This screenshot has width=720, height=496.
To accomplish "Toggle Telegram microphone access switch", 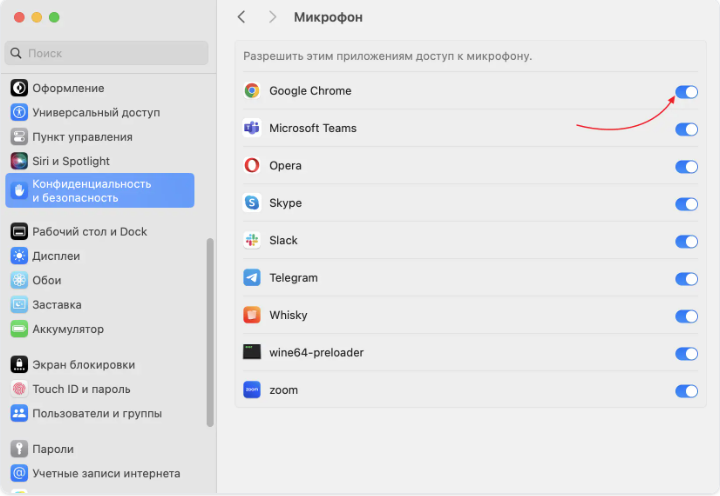I will point(686,279).
